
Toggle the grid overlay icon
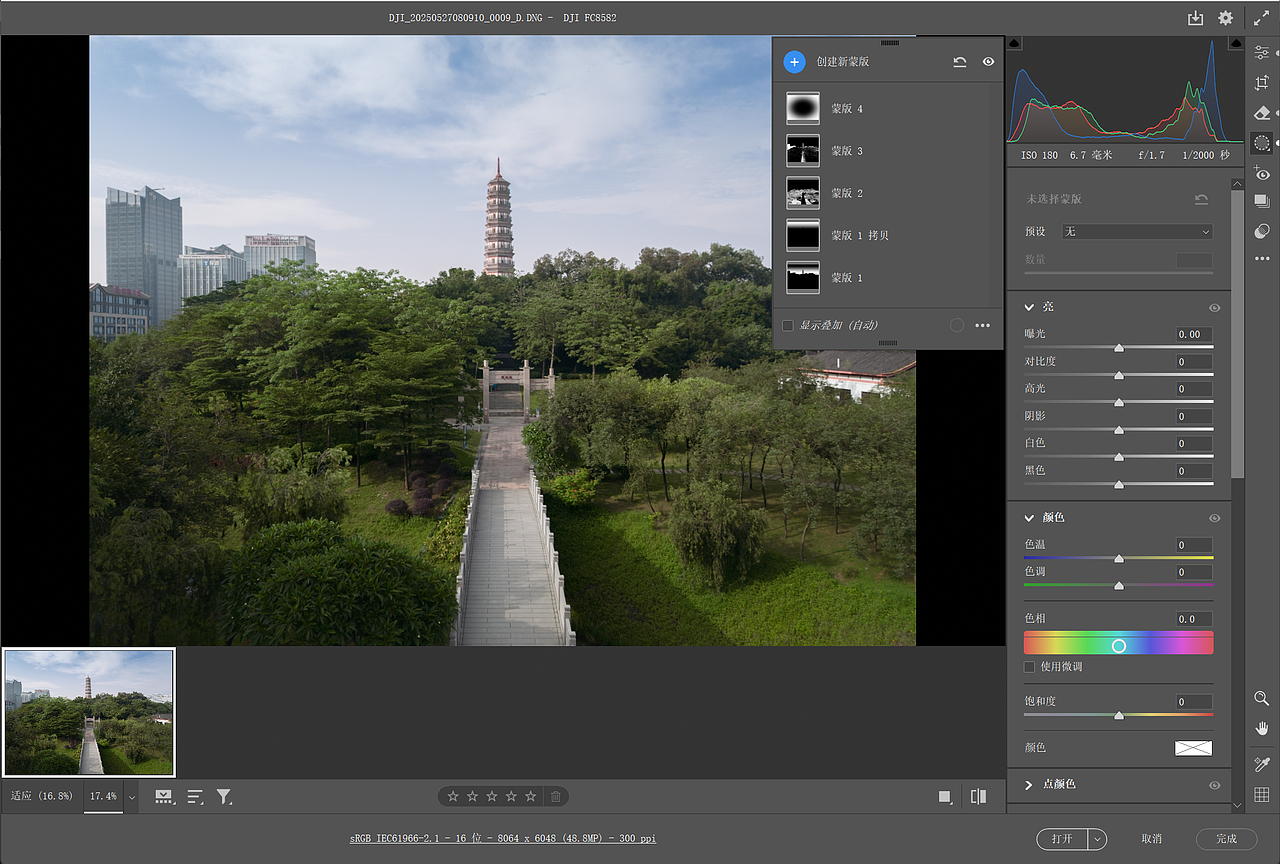(x=1262, y=795)
